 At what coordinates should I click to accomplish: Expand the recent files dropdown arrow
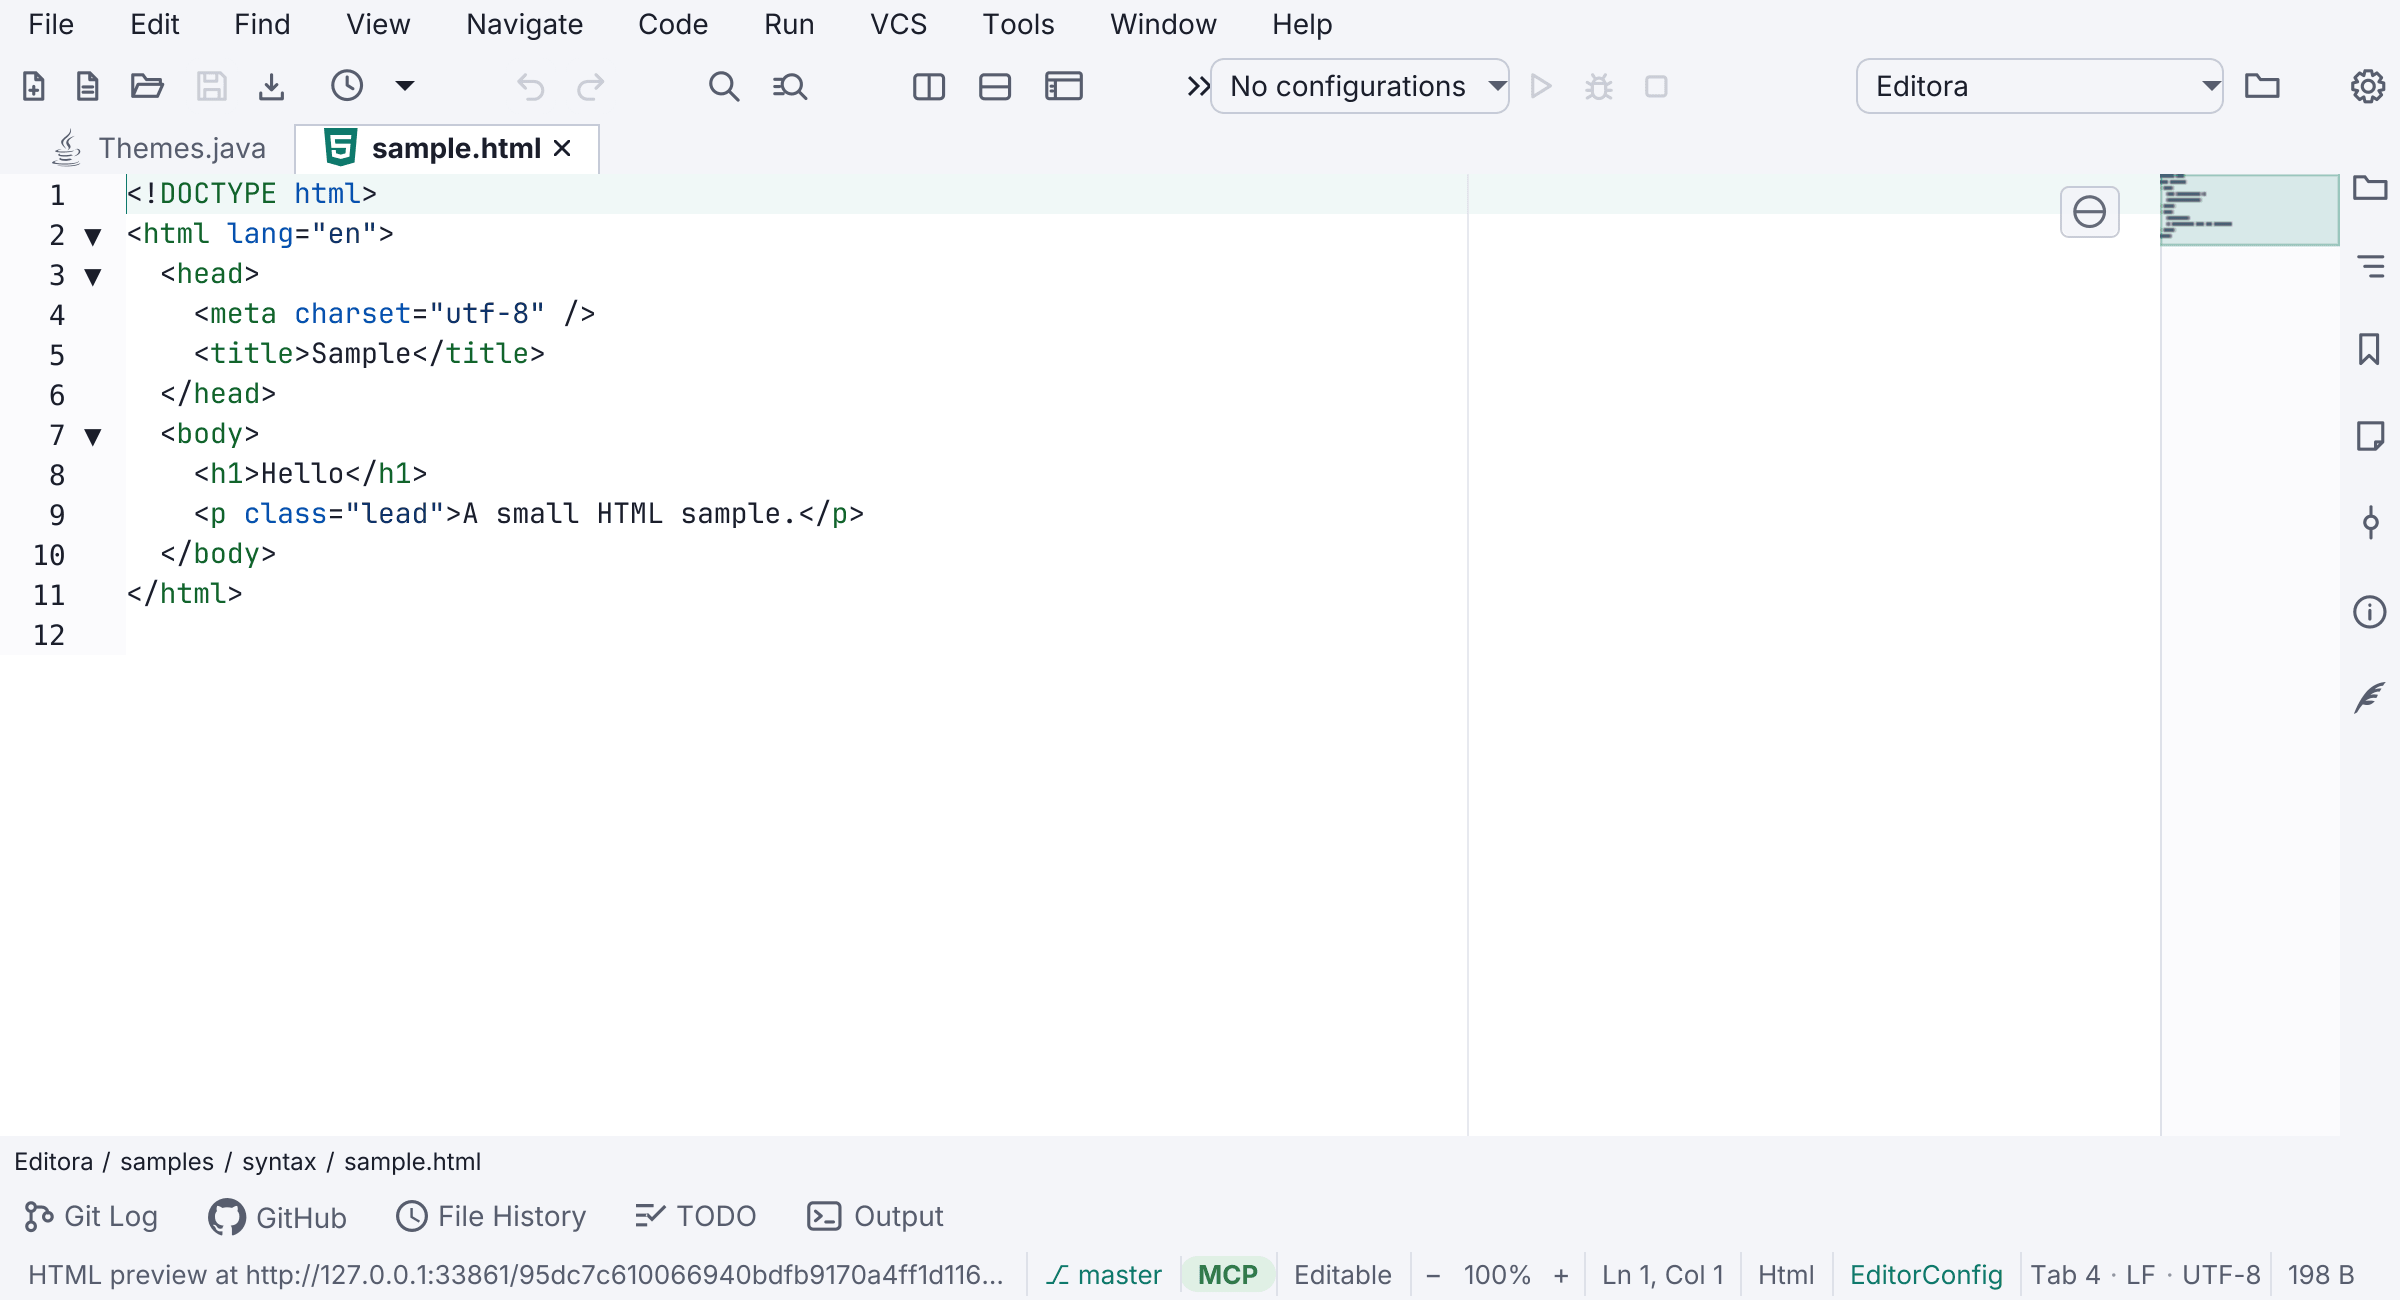(x=405, y=86)
